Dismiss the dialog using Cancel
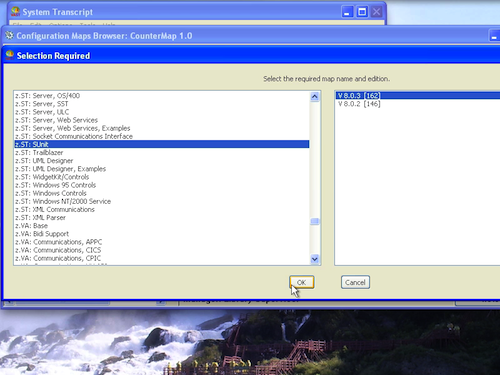The width and height of the screenshot is (500, 375). click(355, 282)
